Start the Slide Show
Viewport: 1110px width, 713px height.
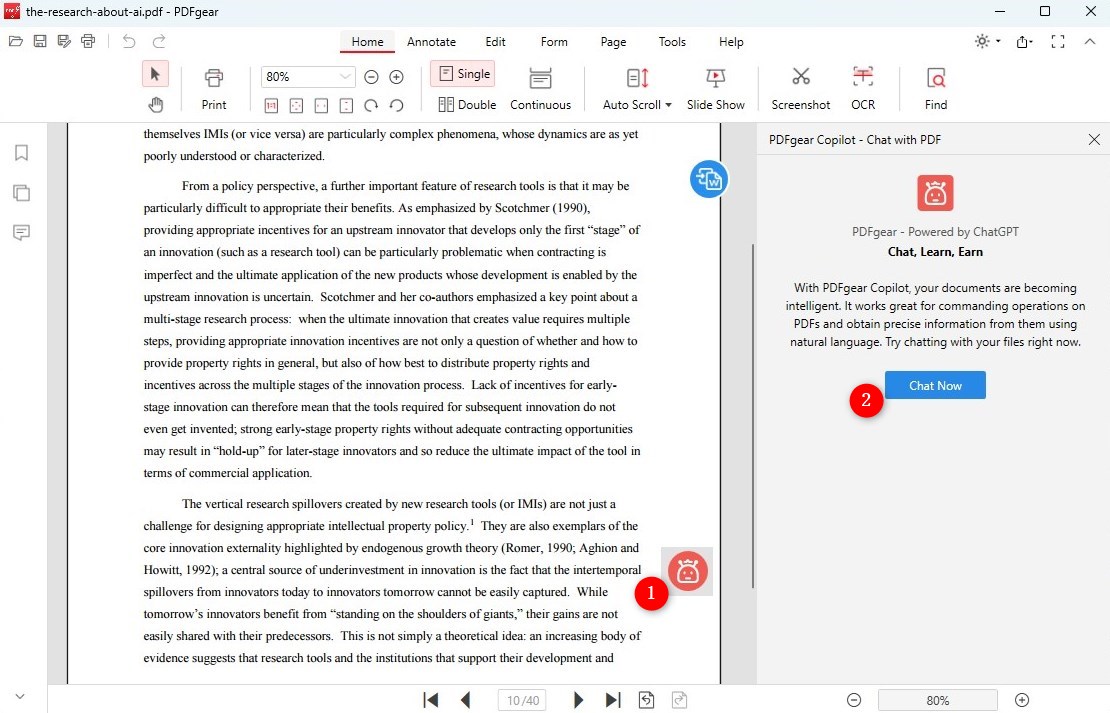(715, 89)
